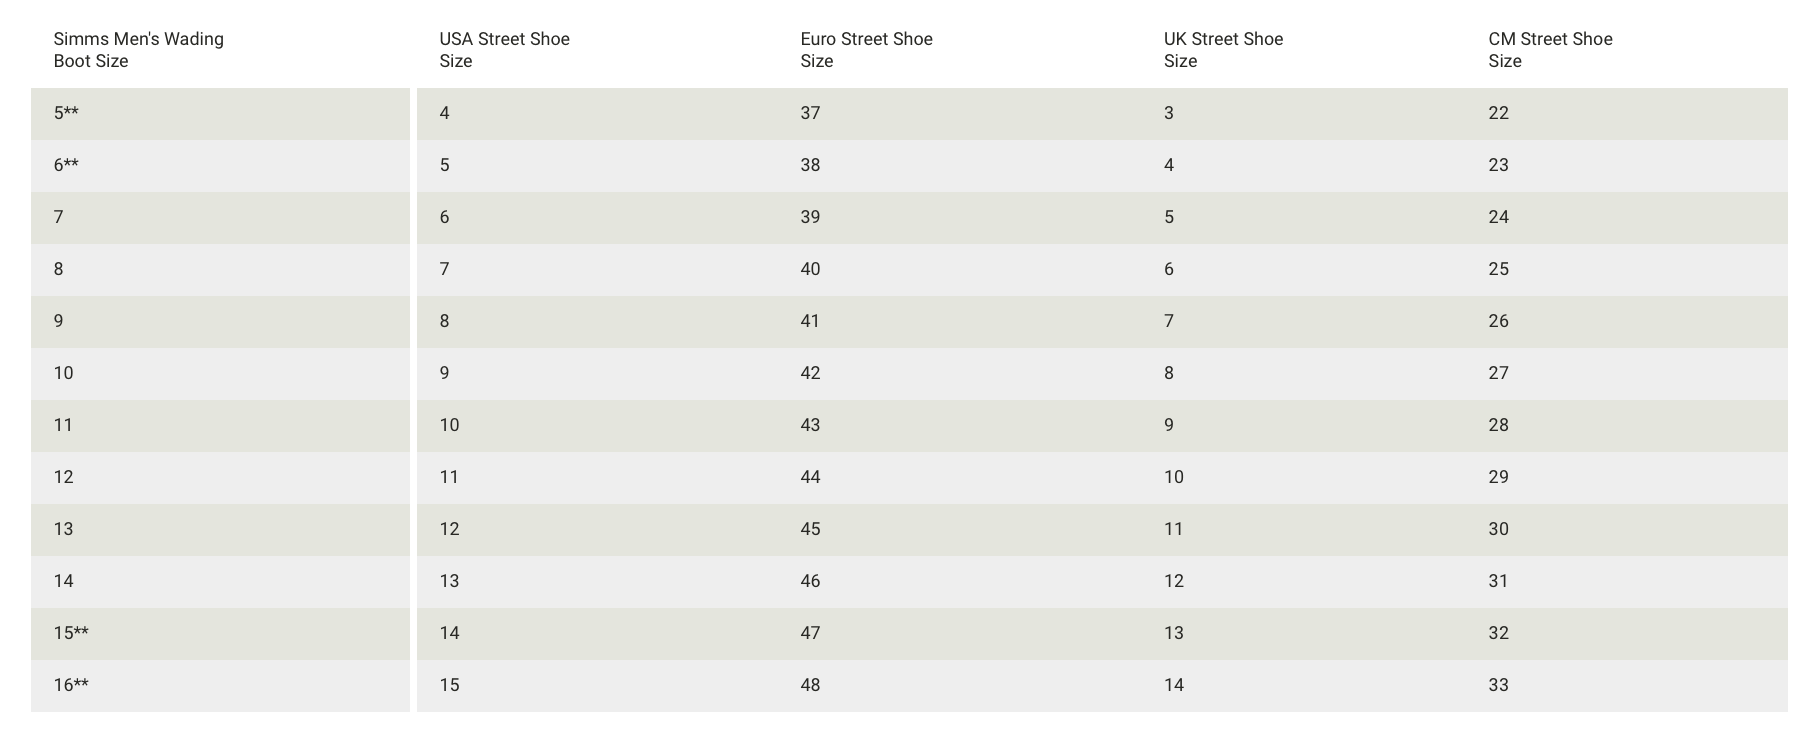Click the UK Street Shoe Size column header

pos(1223,50)
